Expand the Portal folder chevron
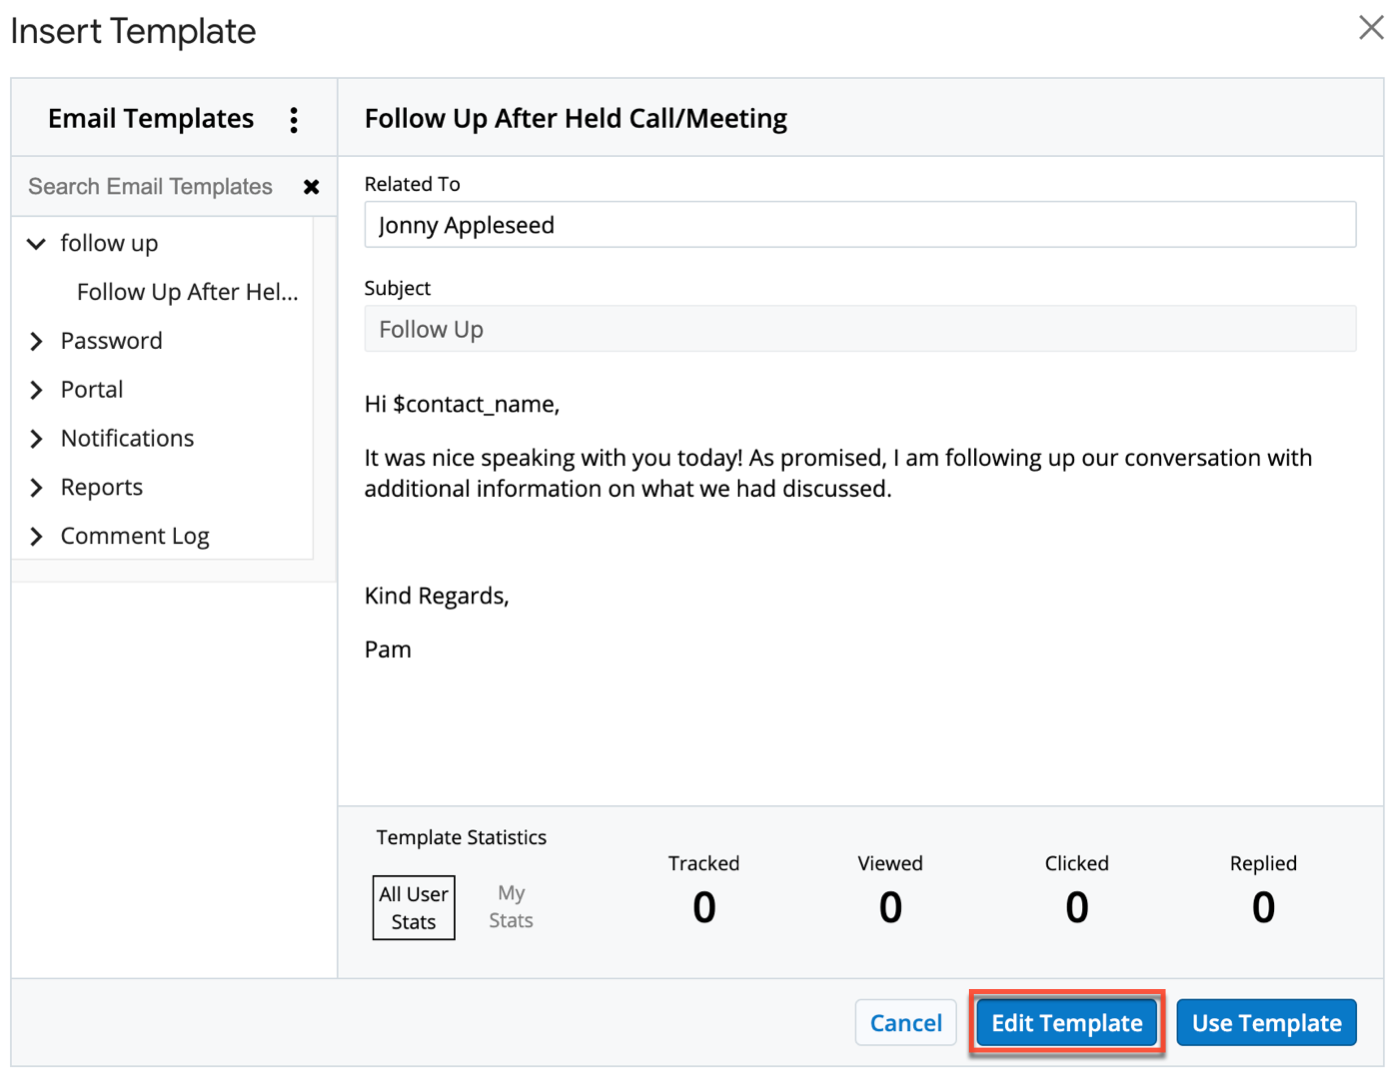This screenshot has height=1080, width=1400. click(x=37, y=390)
